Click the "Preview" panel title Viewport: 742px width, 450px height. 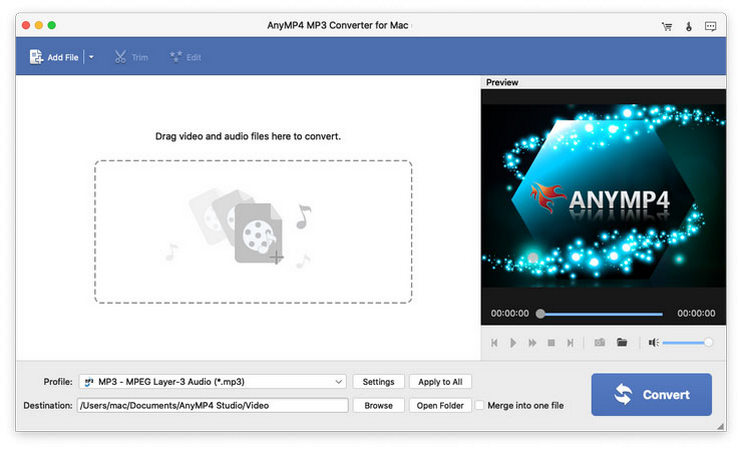pos(502,82)
